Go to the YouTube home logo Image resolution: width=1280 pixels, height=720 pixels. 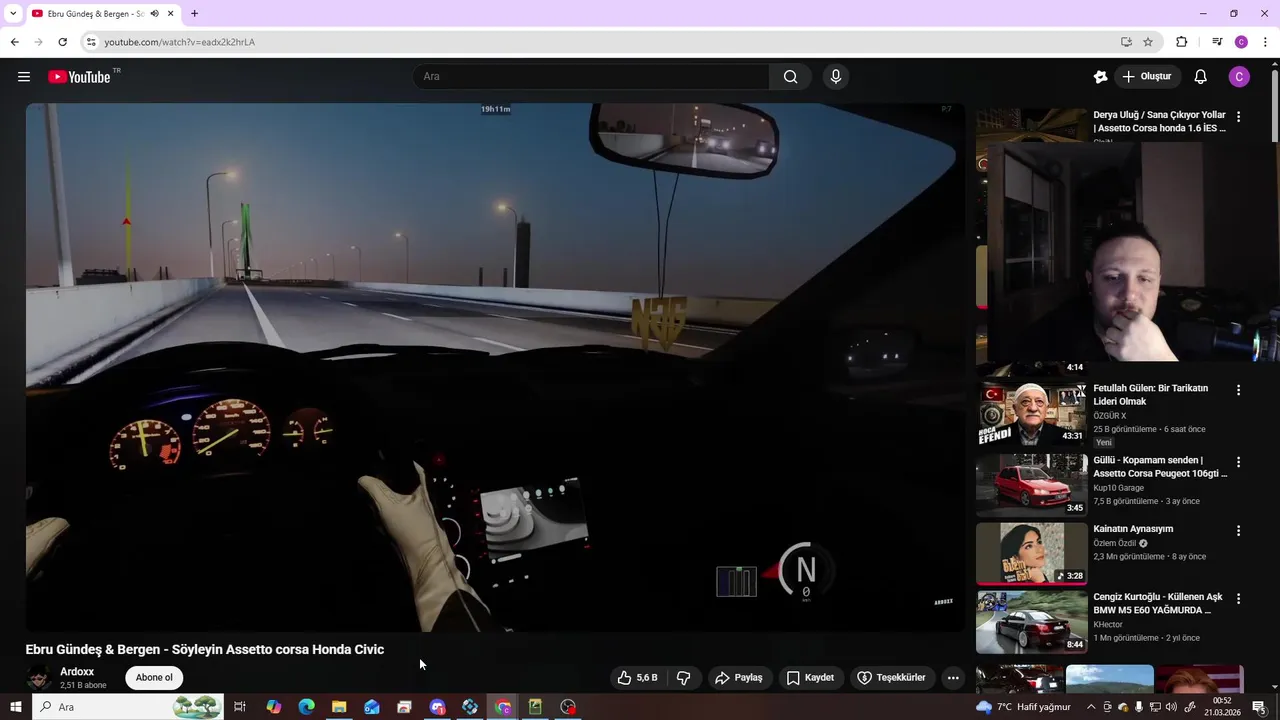(x=79, y=77)
